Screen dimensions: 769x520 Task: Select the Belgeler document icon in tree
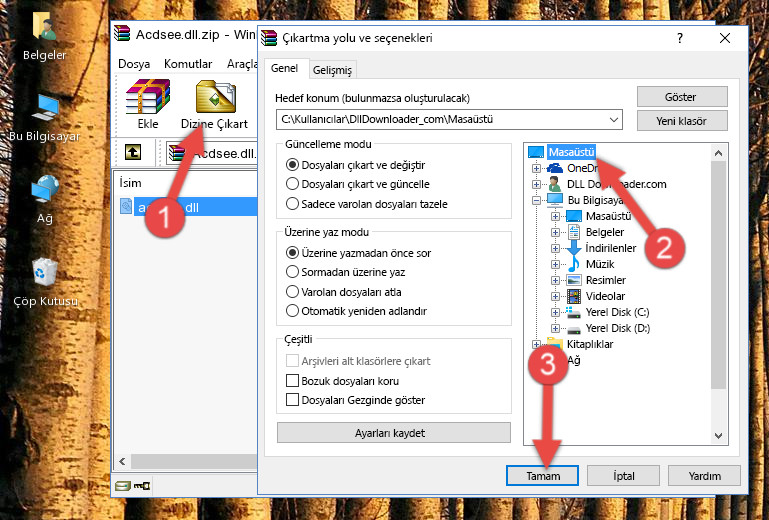(573, 232)
